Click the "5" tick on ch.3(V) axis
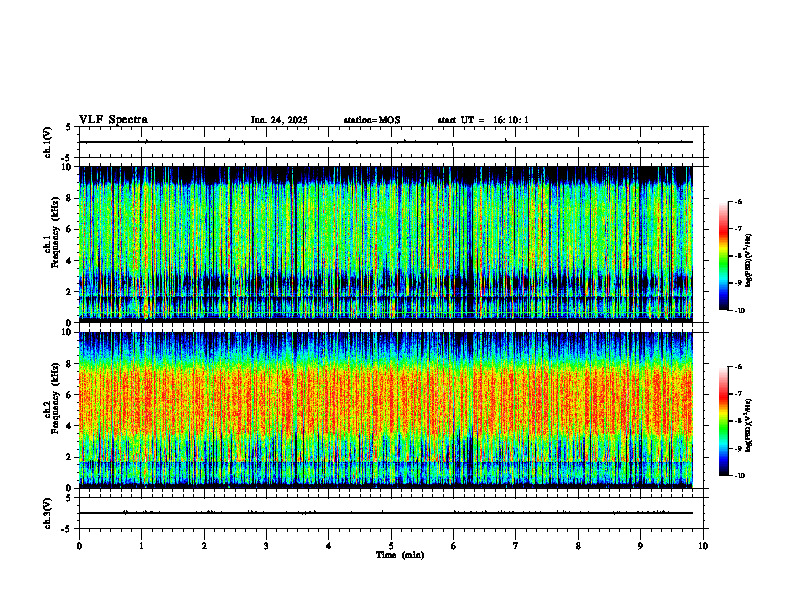The width and height of the screenshot is (792, 612). 69,498
